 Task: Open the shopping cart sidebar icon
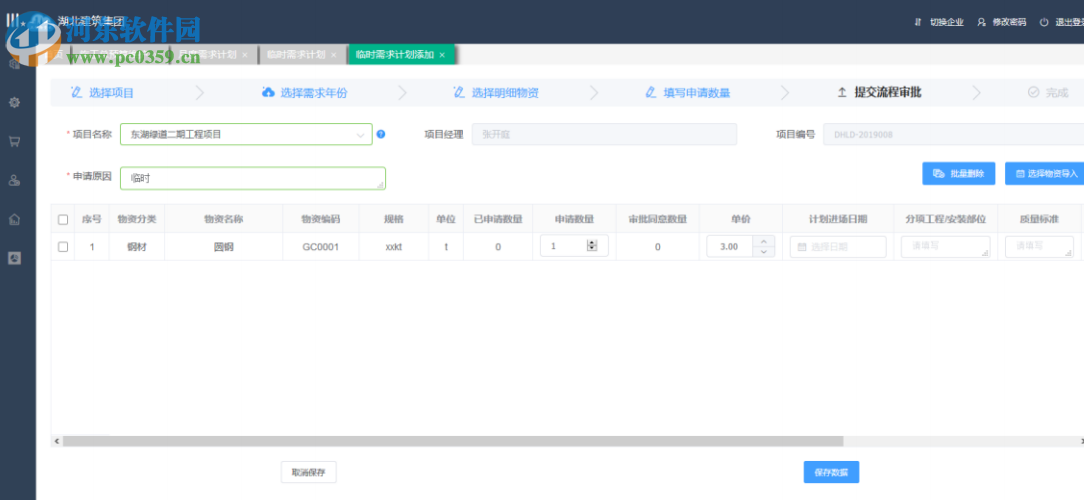point(14,142)
